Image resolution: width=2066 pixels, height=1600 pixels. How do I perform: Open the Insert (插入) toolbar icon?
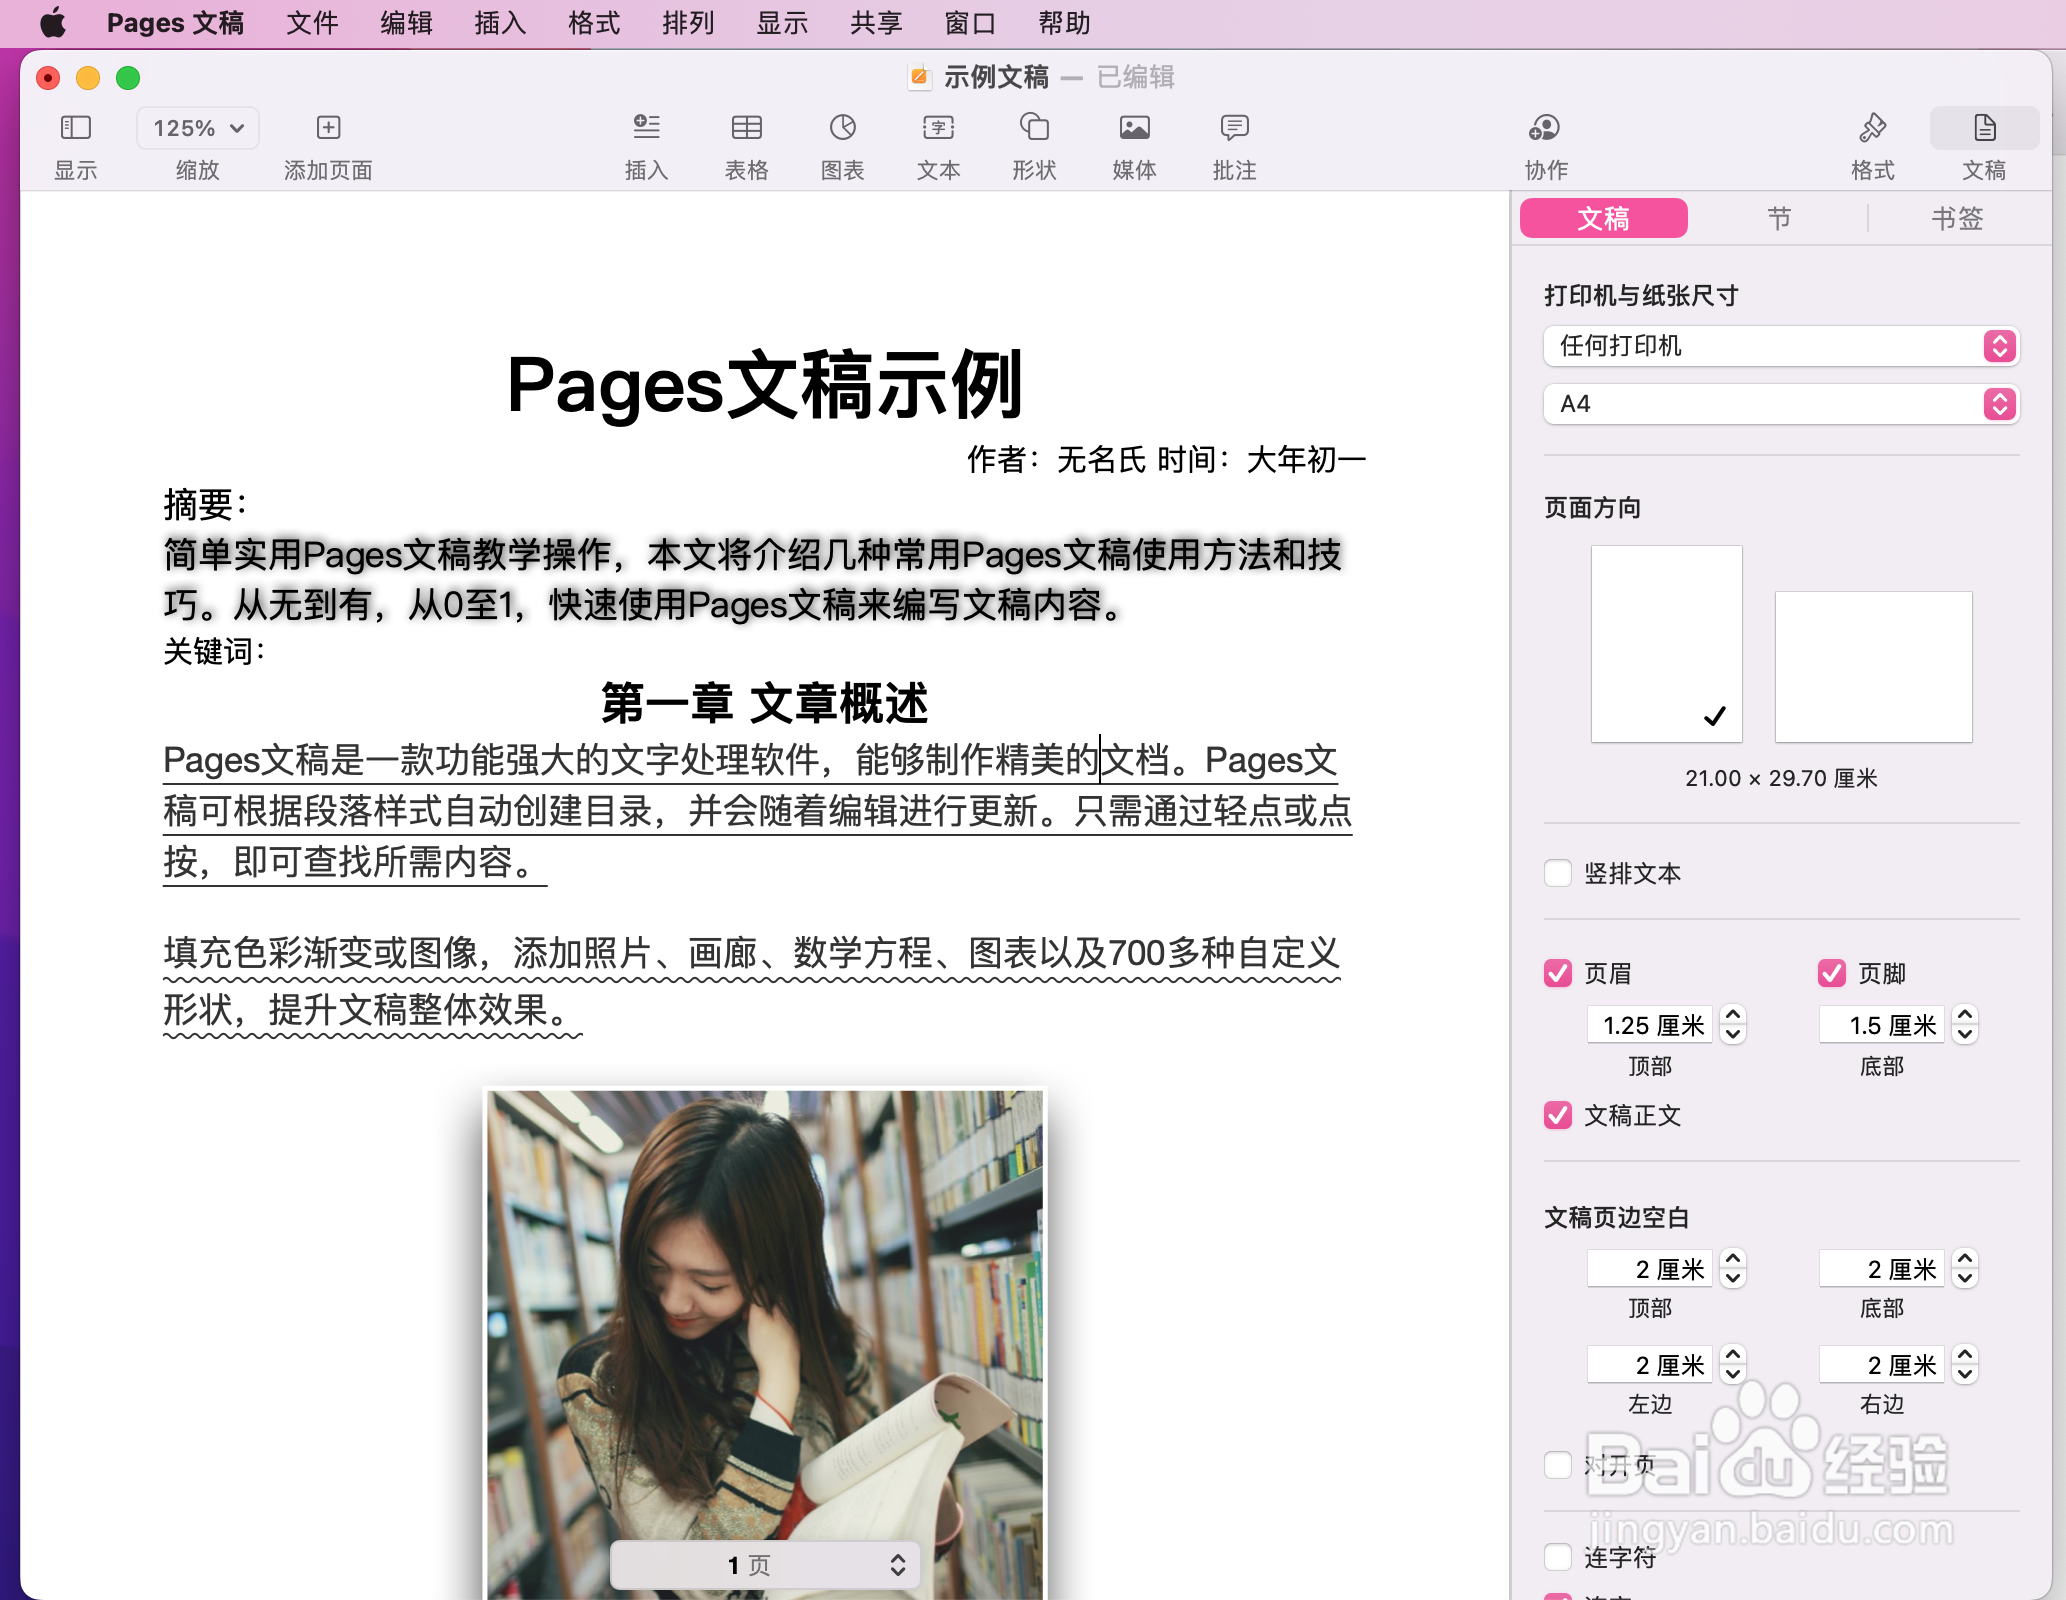(647, 127)
